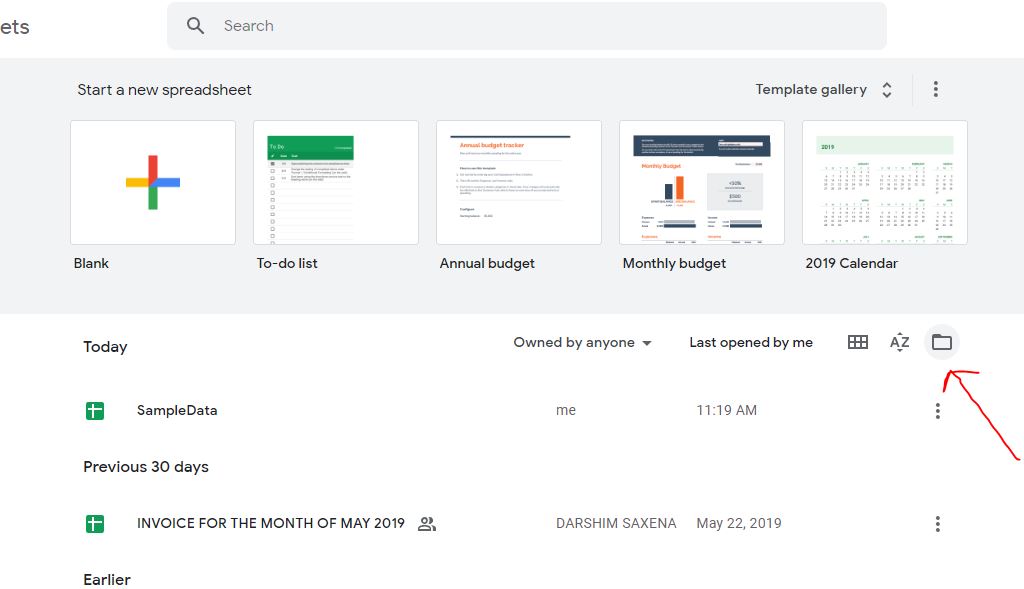Start a To-do list from the template
Image resolution: width=1024 pixels, height=589 pixels.
pos(335,182)
